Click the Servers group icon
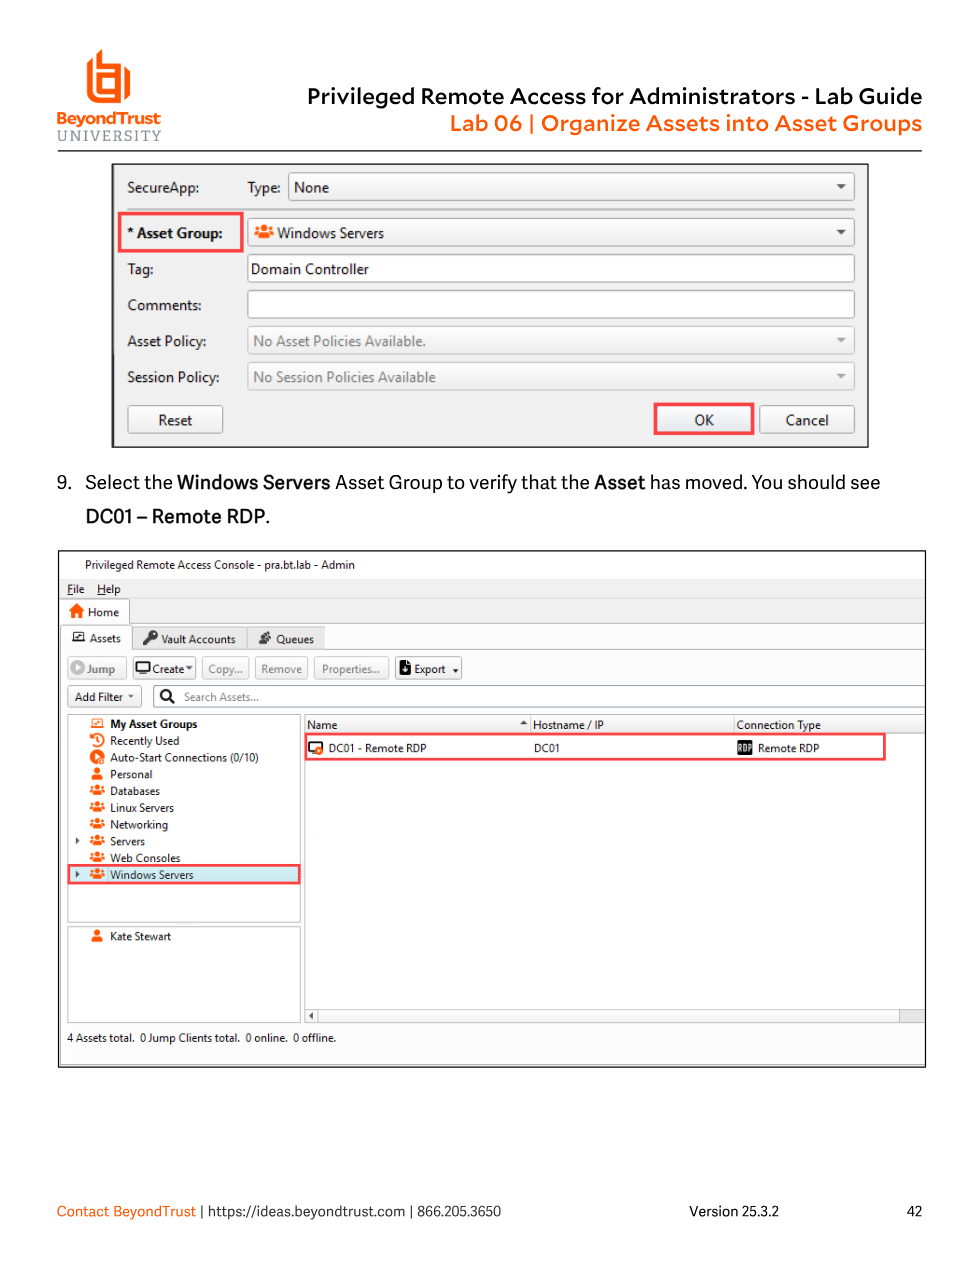Image resolution: width=979 pixels, height=1267 pixels. point(97,841)
